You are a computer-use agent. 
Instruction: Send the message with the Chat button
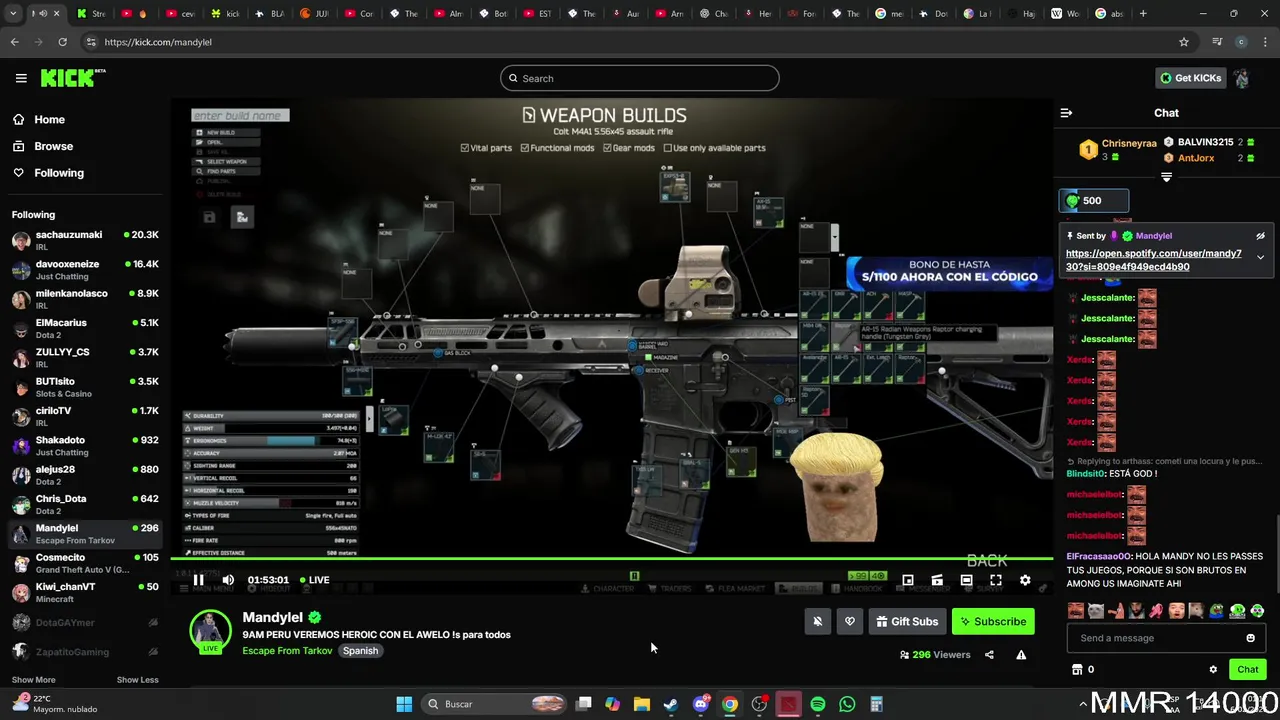pos(1247,670)
